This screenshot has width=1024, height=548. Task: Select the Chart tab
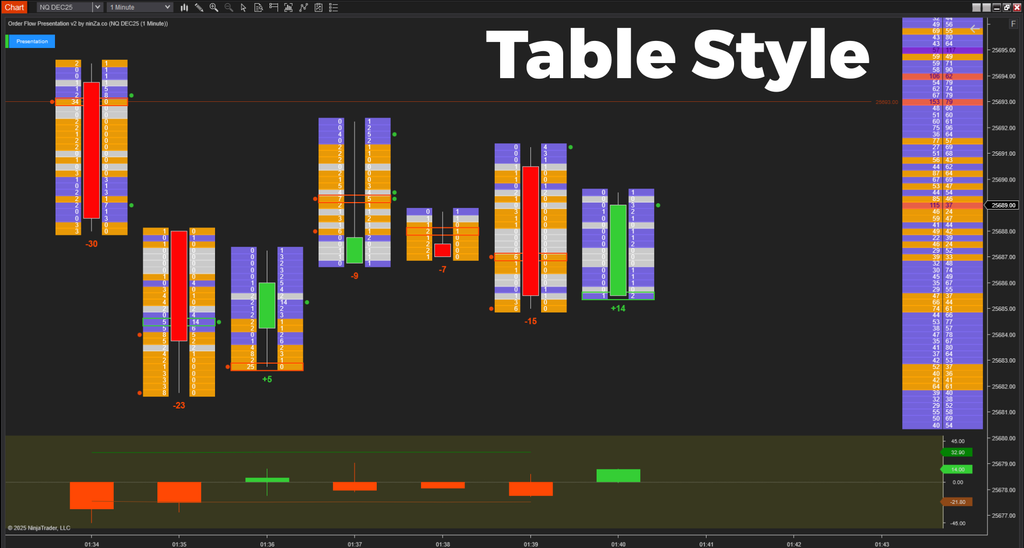tap(14, 7)
